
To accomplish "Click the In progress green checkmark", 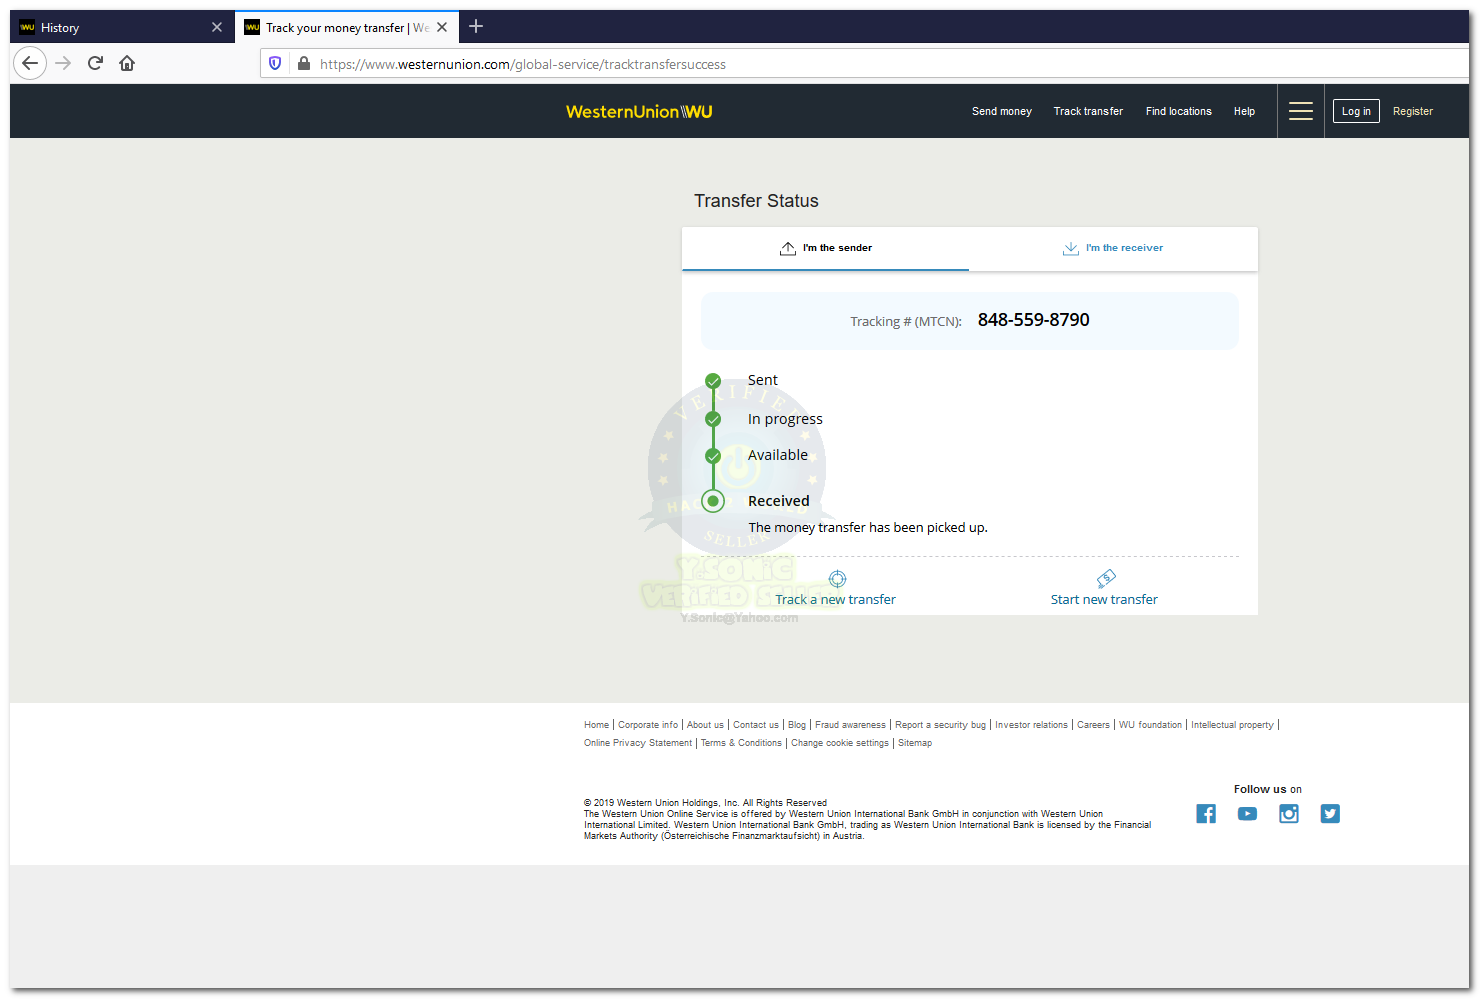I will click(713, 419).
